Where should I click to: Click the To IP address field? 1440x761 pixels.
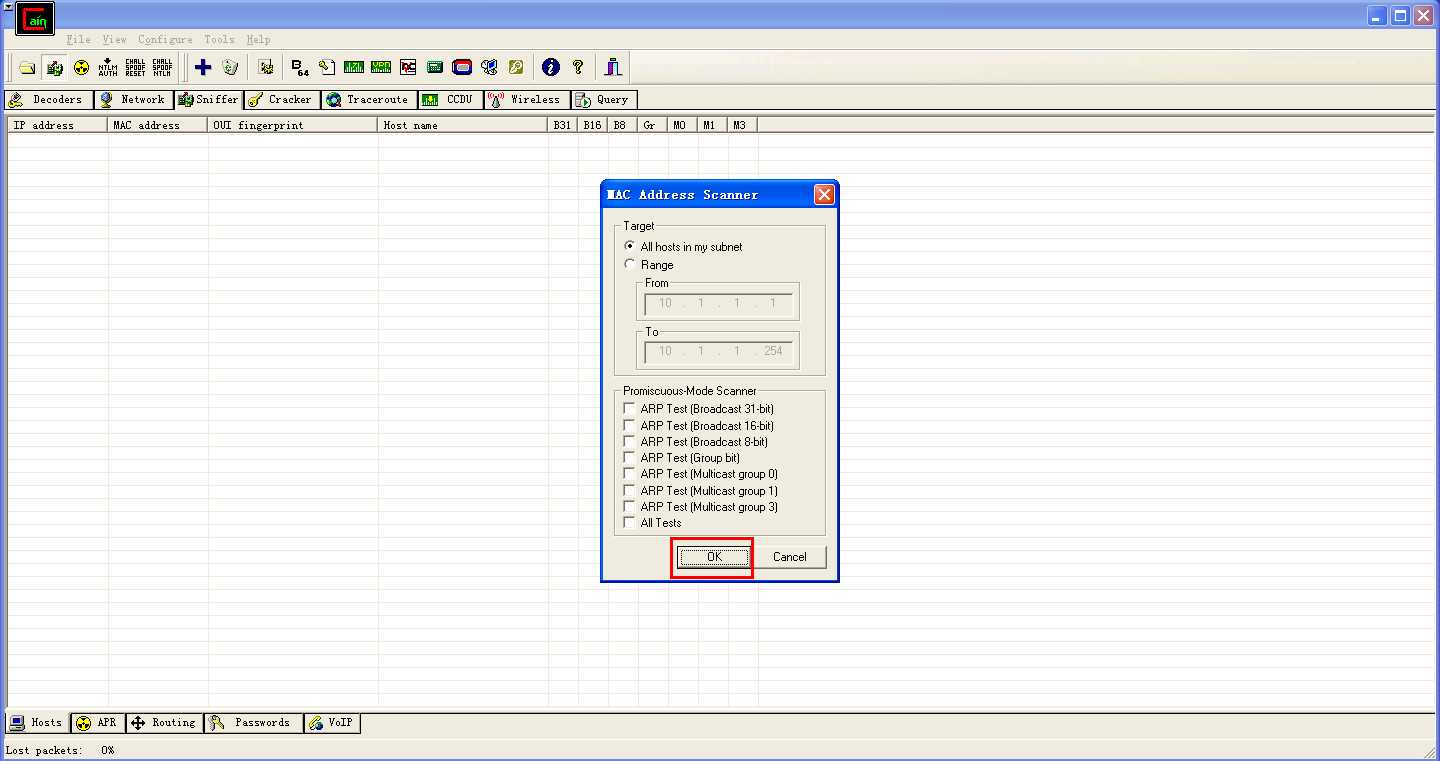click(719, 351)
